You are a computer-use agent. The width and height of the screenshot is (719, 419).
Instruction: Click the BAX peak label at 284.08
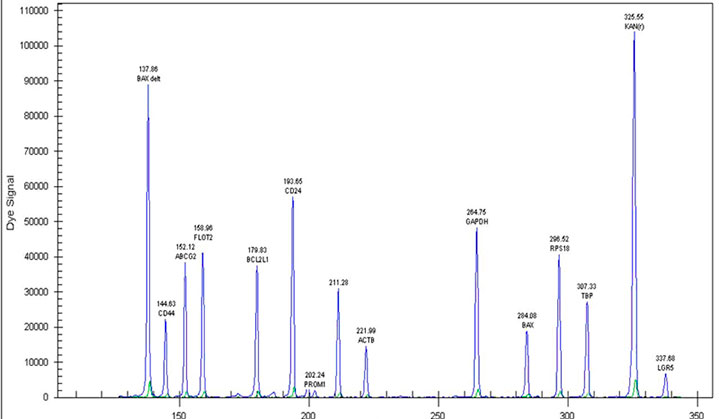(527, 320)
